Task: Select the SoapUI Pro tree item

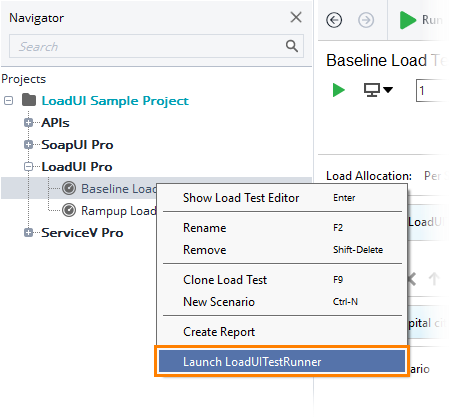Action: coord(77,145)
